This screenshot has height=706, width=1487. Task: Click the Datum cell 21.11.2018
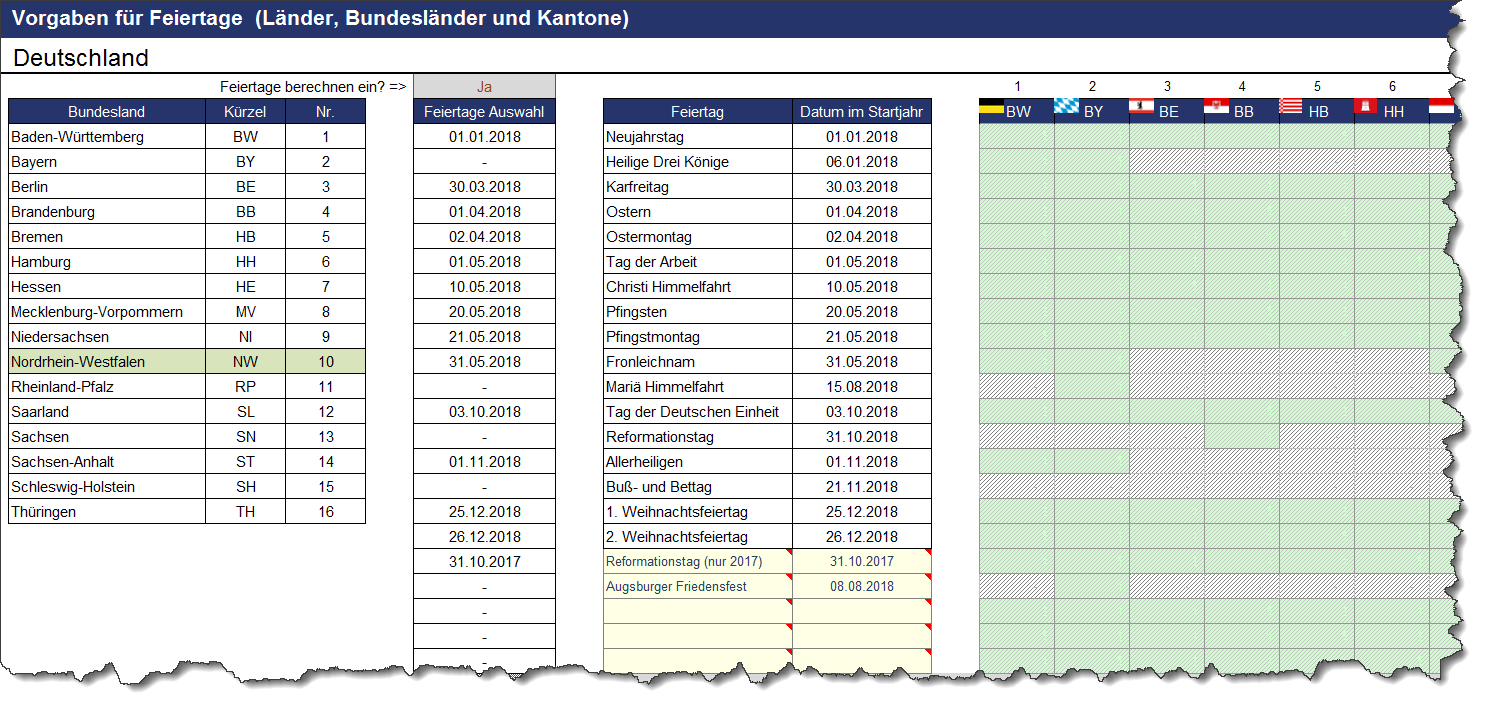(x=862, y=486)
